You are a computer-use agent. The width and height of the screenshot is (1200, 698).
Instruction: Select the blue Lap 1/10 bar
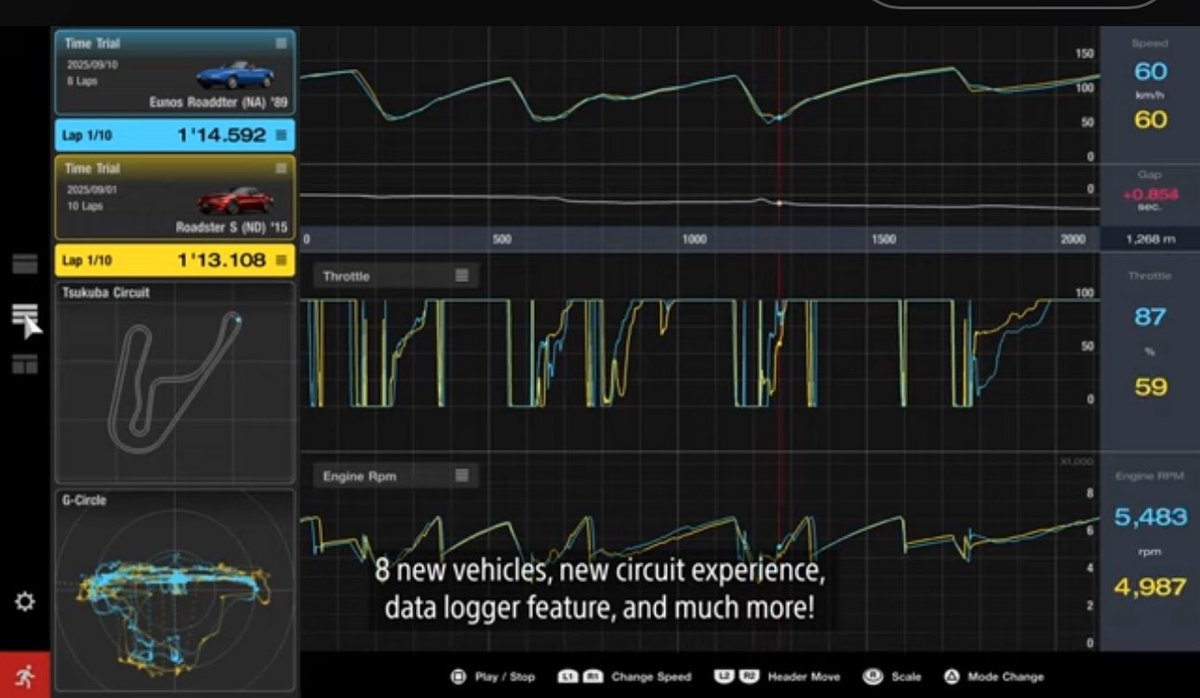pyautogui.click(x=175, y=135)
